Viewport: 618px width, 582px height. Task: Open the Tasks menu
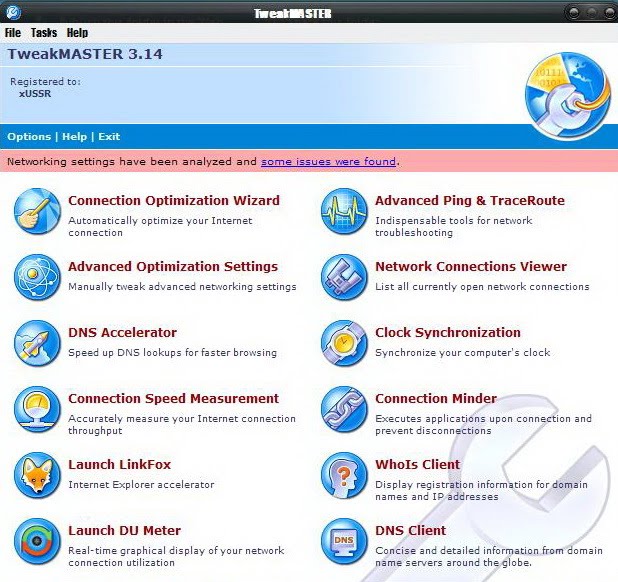pos(44,33)
